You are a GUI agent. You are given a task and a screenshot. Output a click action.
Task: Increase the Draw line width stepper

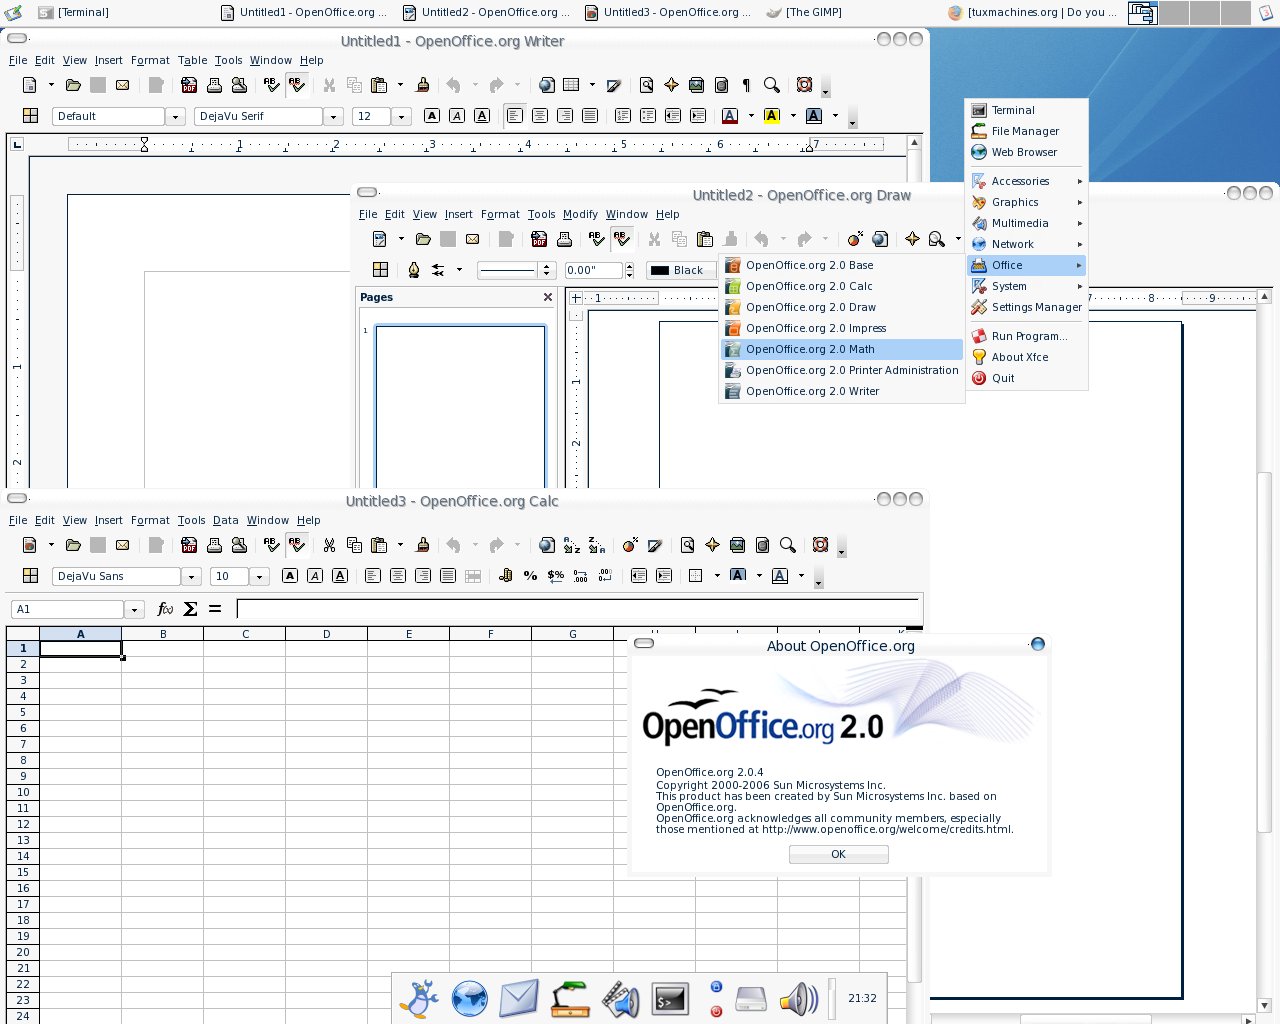coord(630,266)
